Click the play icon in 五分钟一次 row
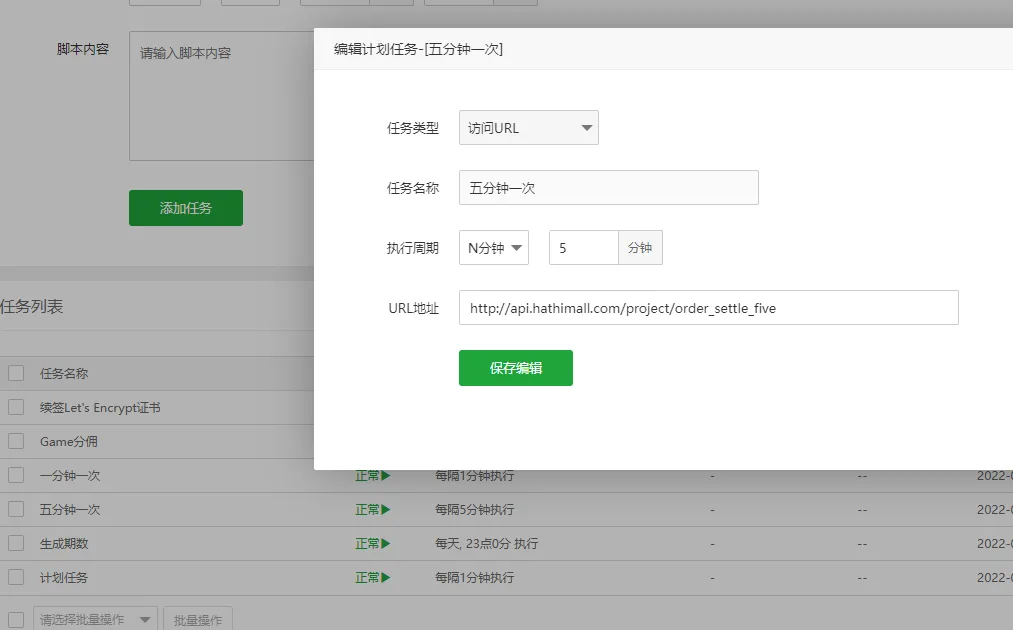The width and height of the screenshot is (1013, 630). [386, 510]
